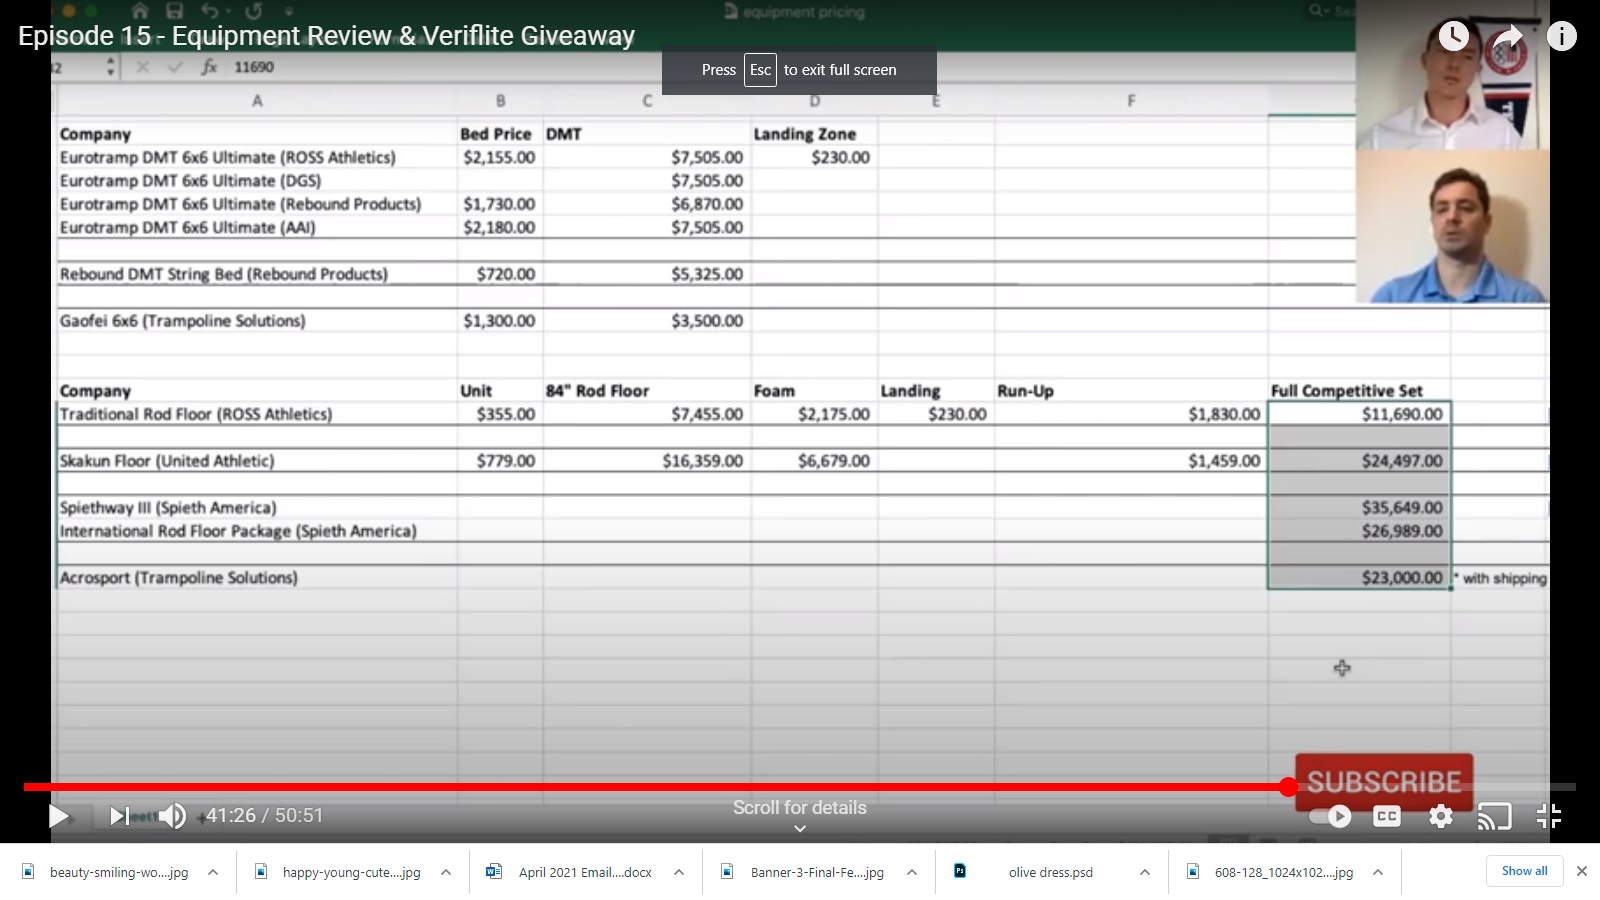Image resolution: width=1600 pixels, height=900 pixels.
Task: Click Traditional Rod Floor (ROSS Athletics) cell
Action: (257, 414)
